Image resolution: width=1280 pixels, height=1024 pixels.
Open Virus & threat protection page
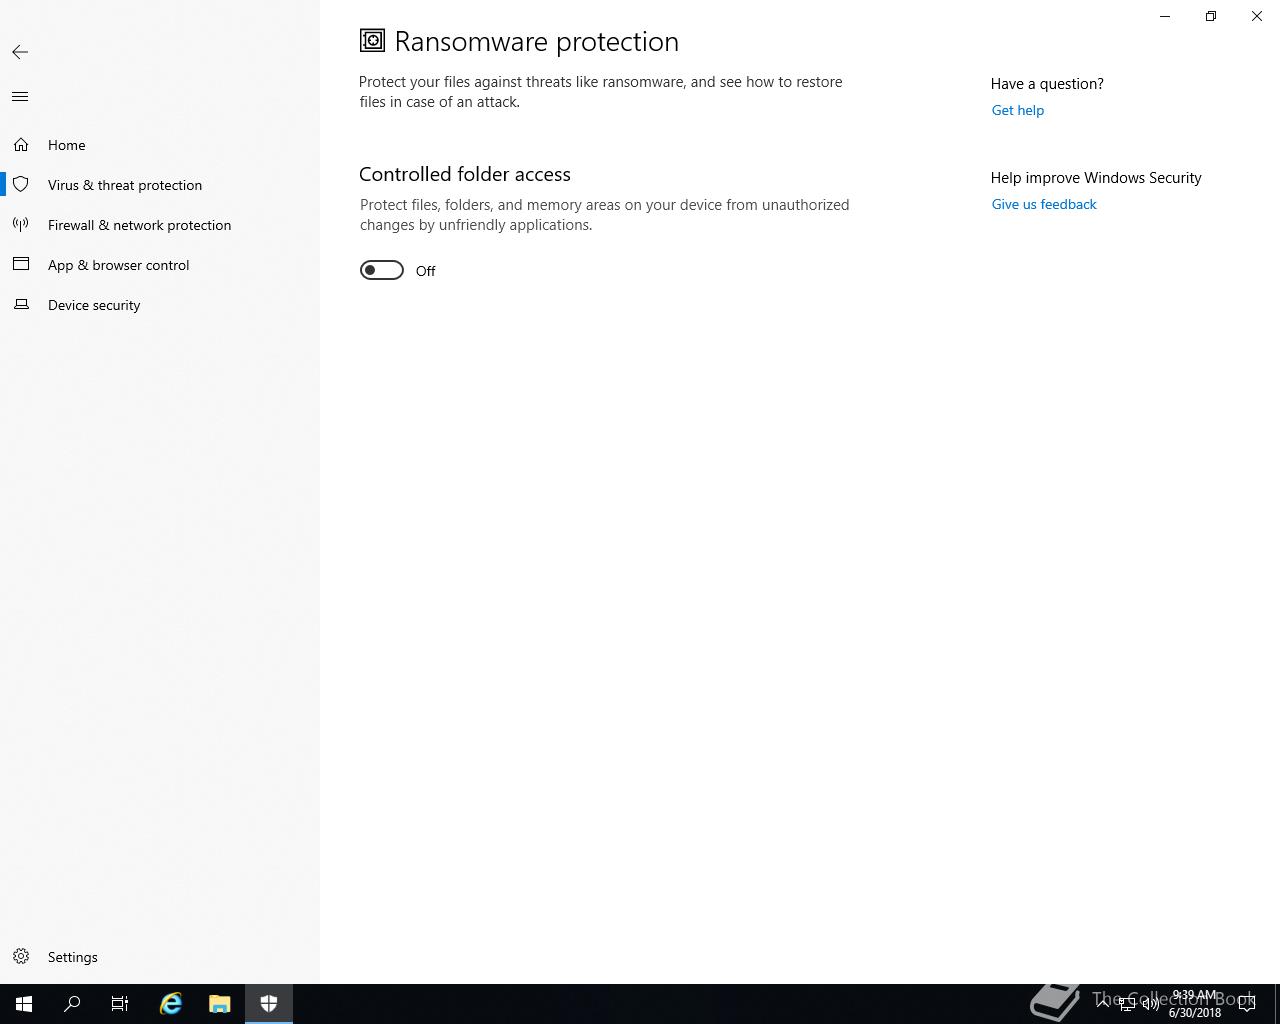(160, 185)
